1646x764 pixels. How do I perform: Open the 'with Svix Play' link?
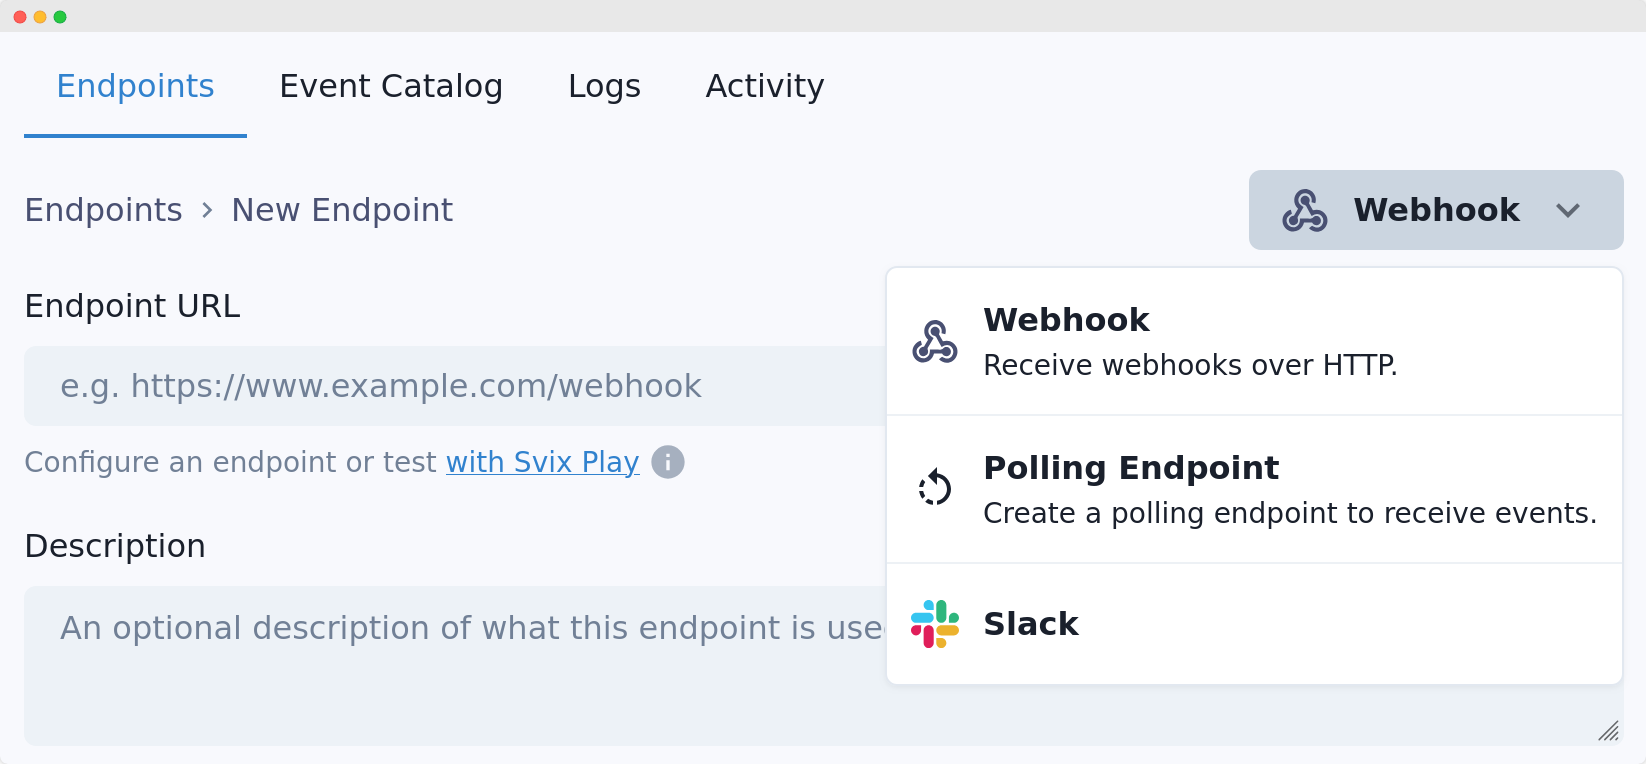click(x=542, y=462)
